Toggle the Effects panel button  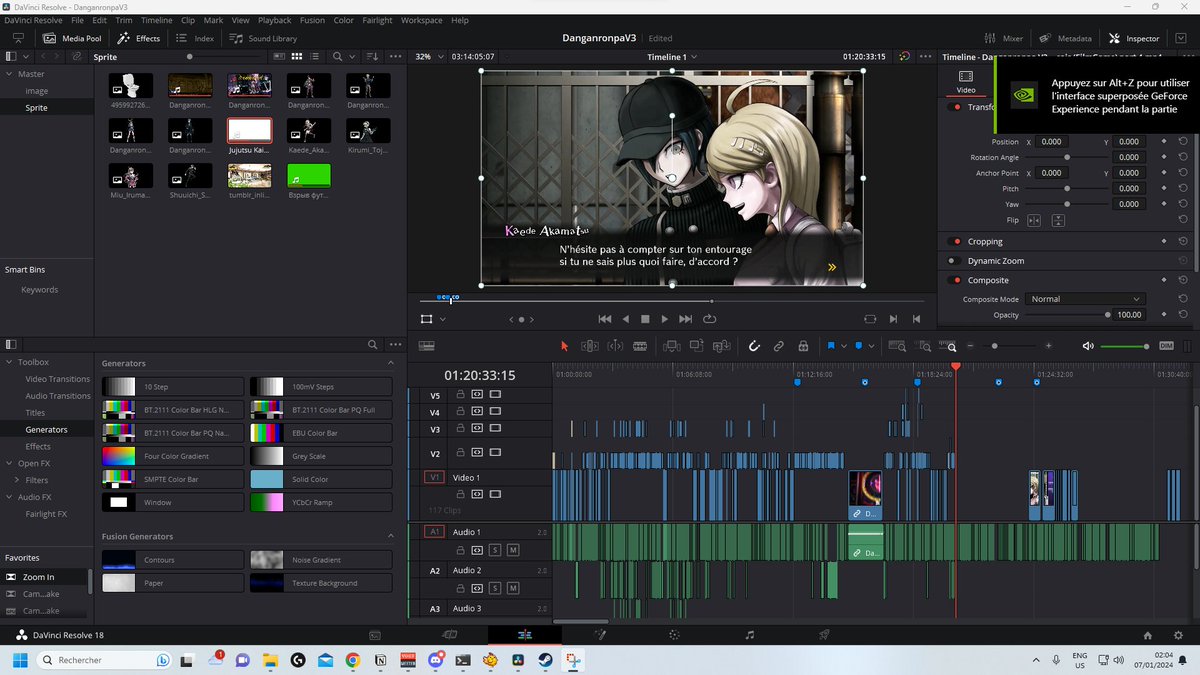pyautogui.click(x=139, y=38)
